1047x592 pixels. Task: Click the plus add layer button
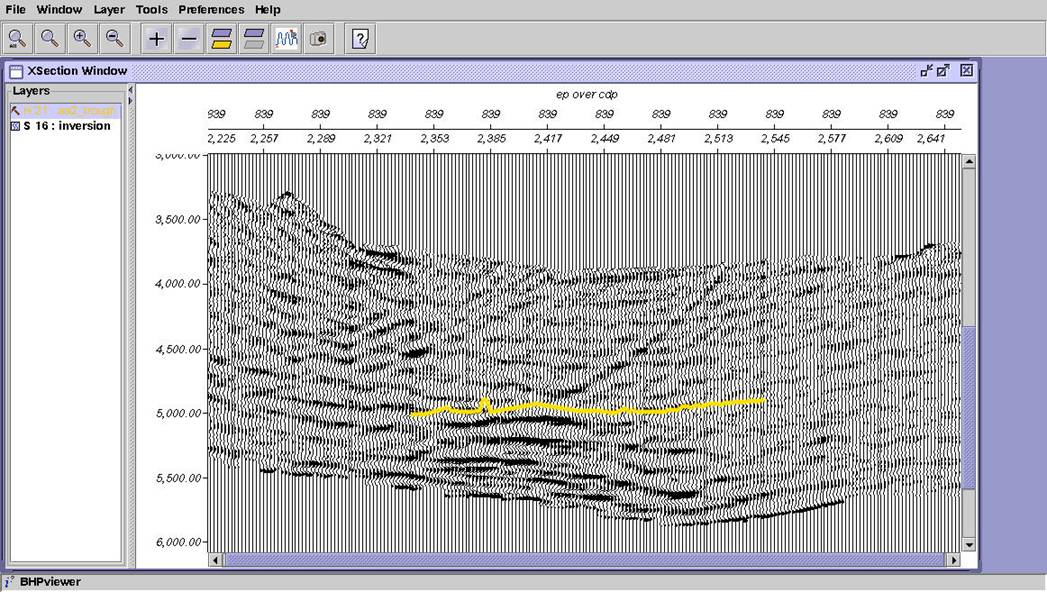tap(156, 39)
